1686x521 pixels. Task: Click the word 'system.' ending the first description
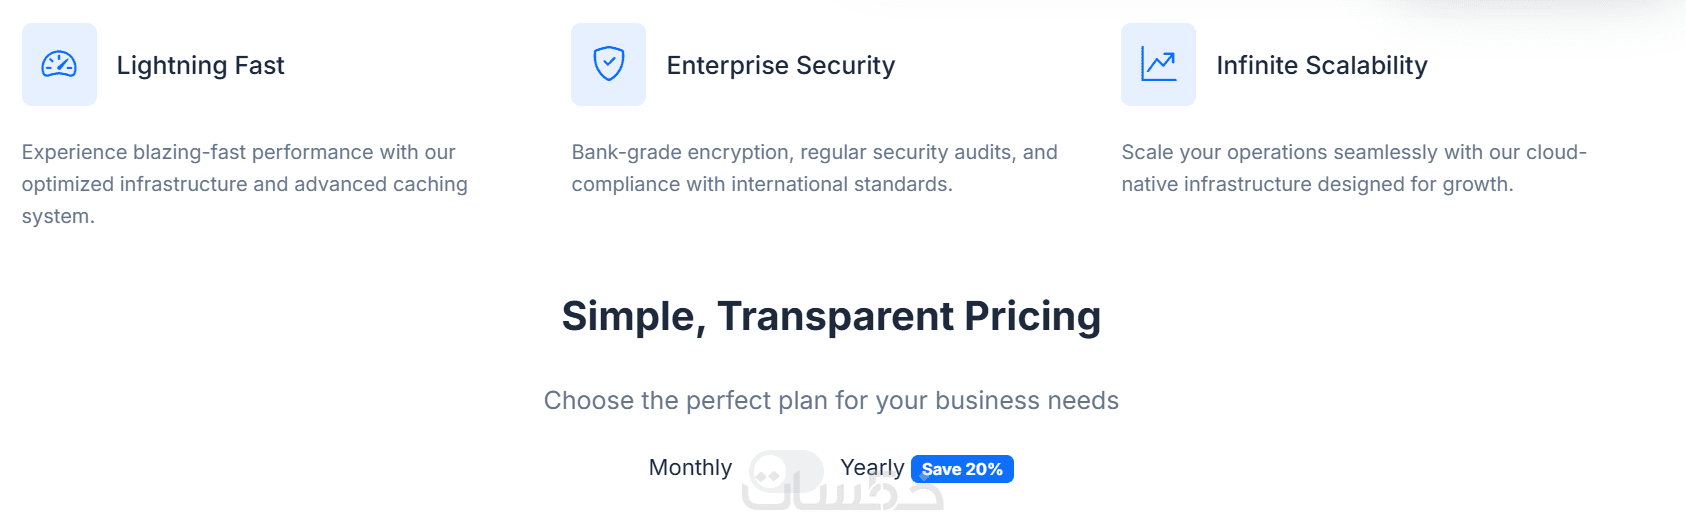pyautogui.click(x=58, y=217)
